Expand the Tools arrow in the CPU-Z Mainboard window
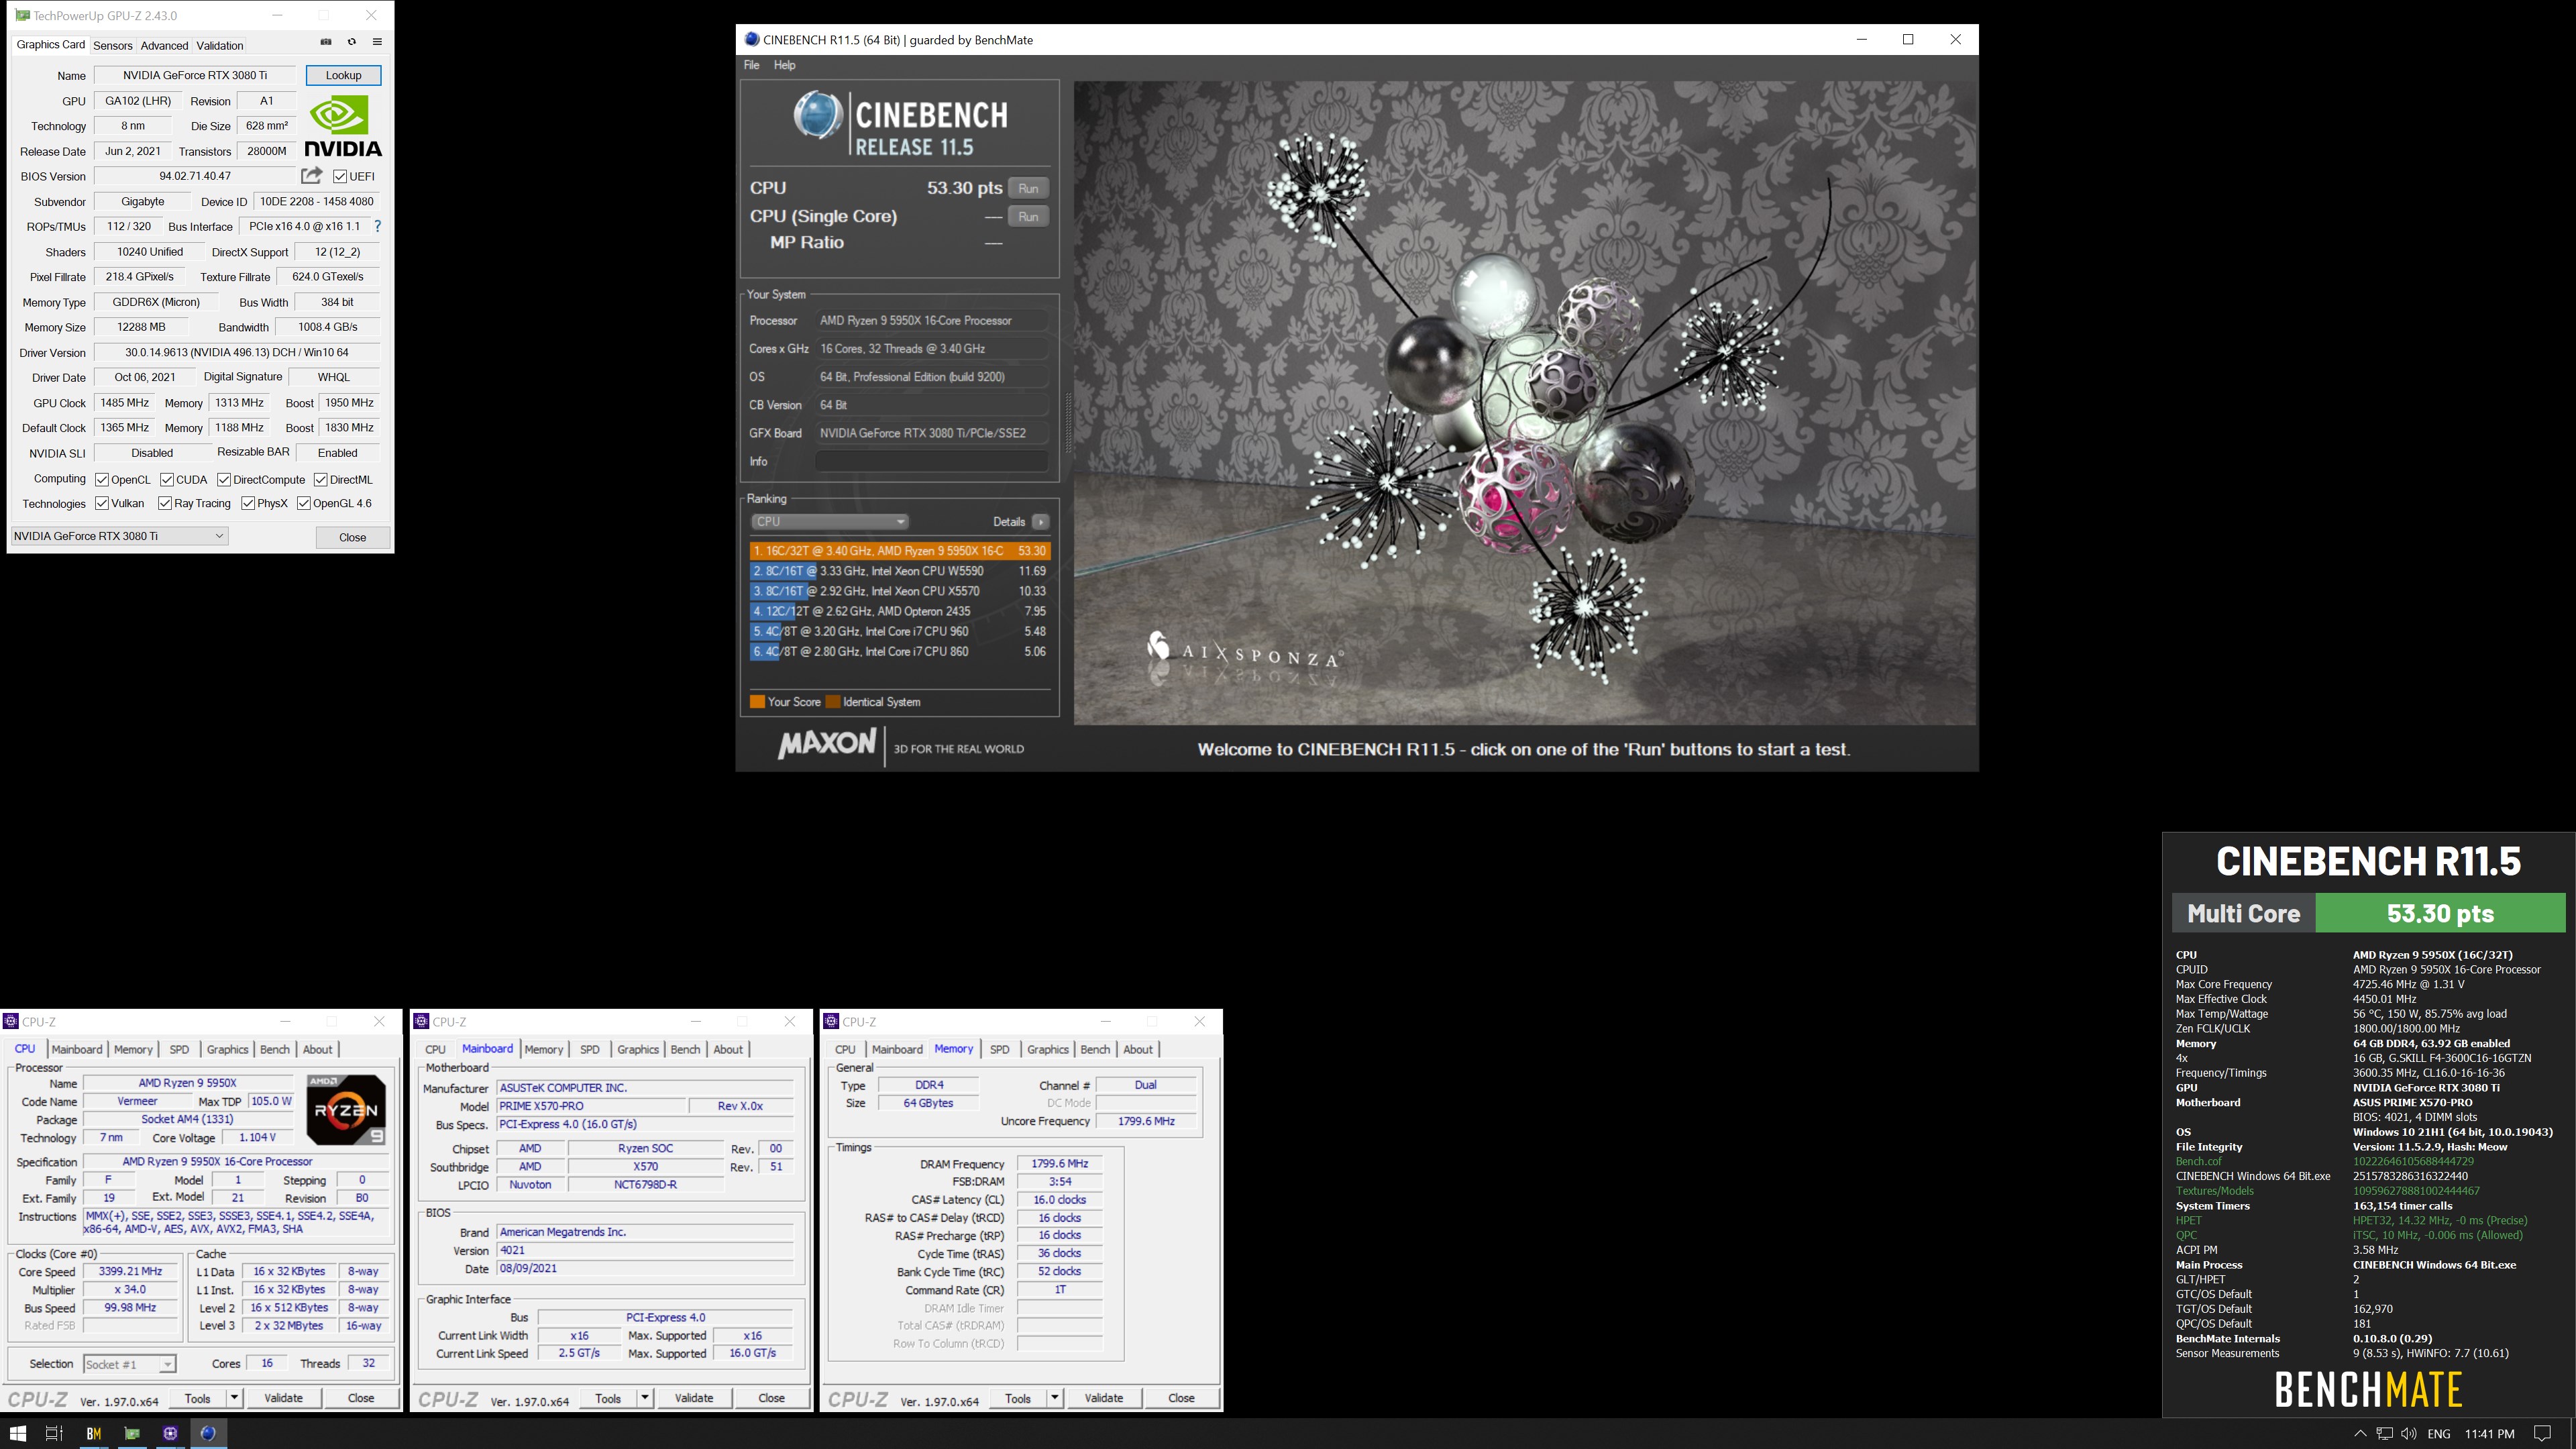The image size is (2576, 1449). [x=645, y=1398]
